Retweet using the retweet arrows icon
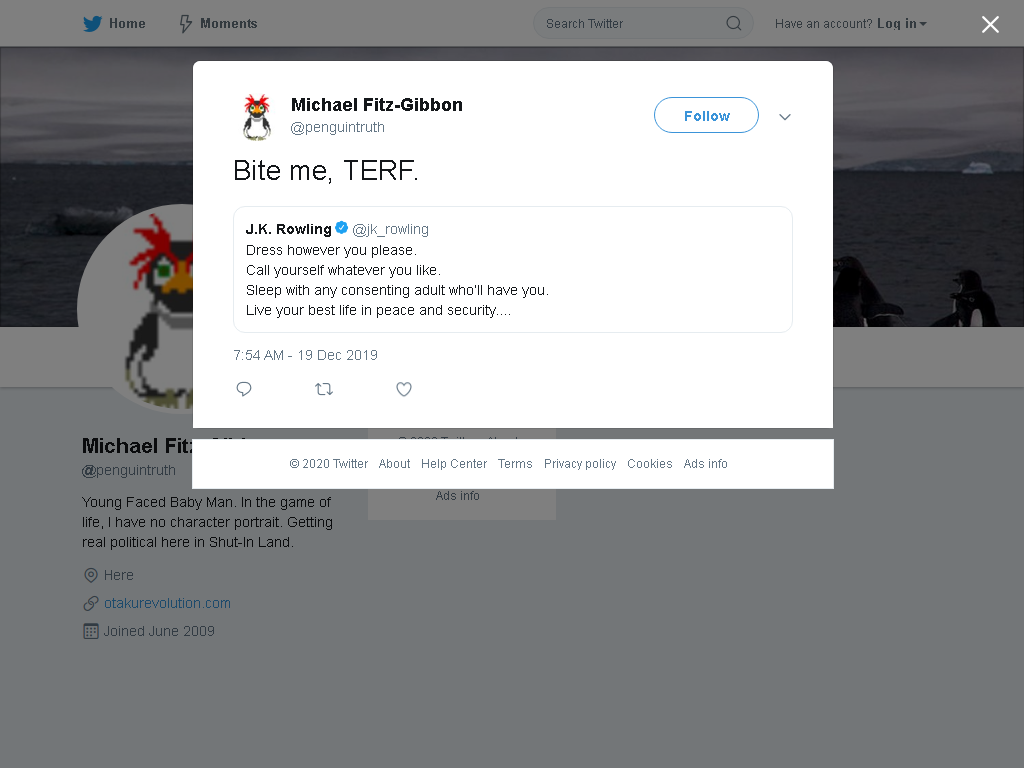This screenshot has height=768, width=1024. pos(324,389)
